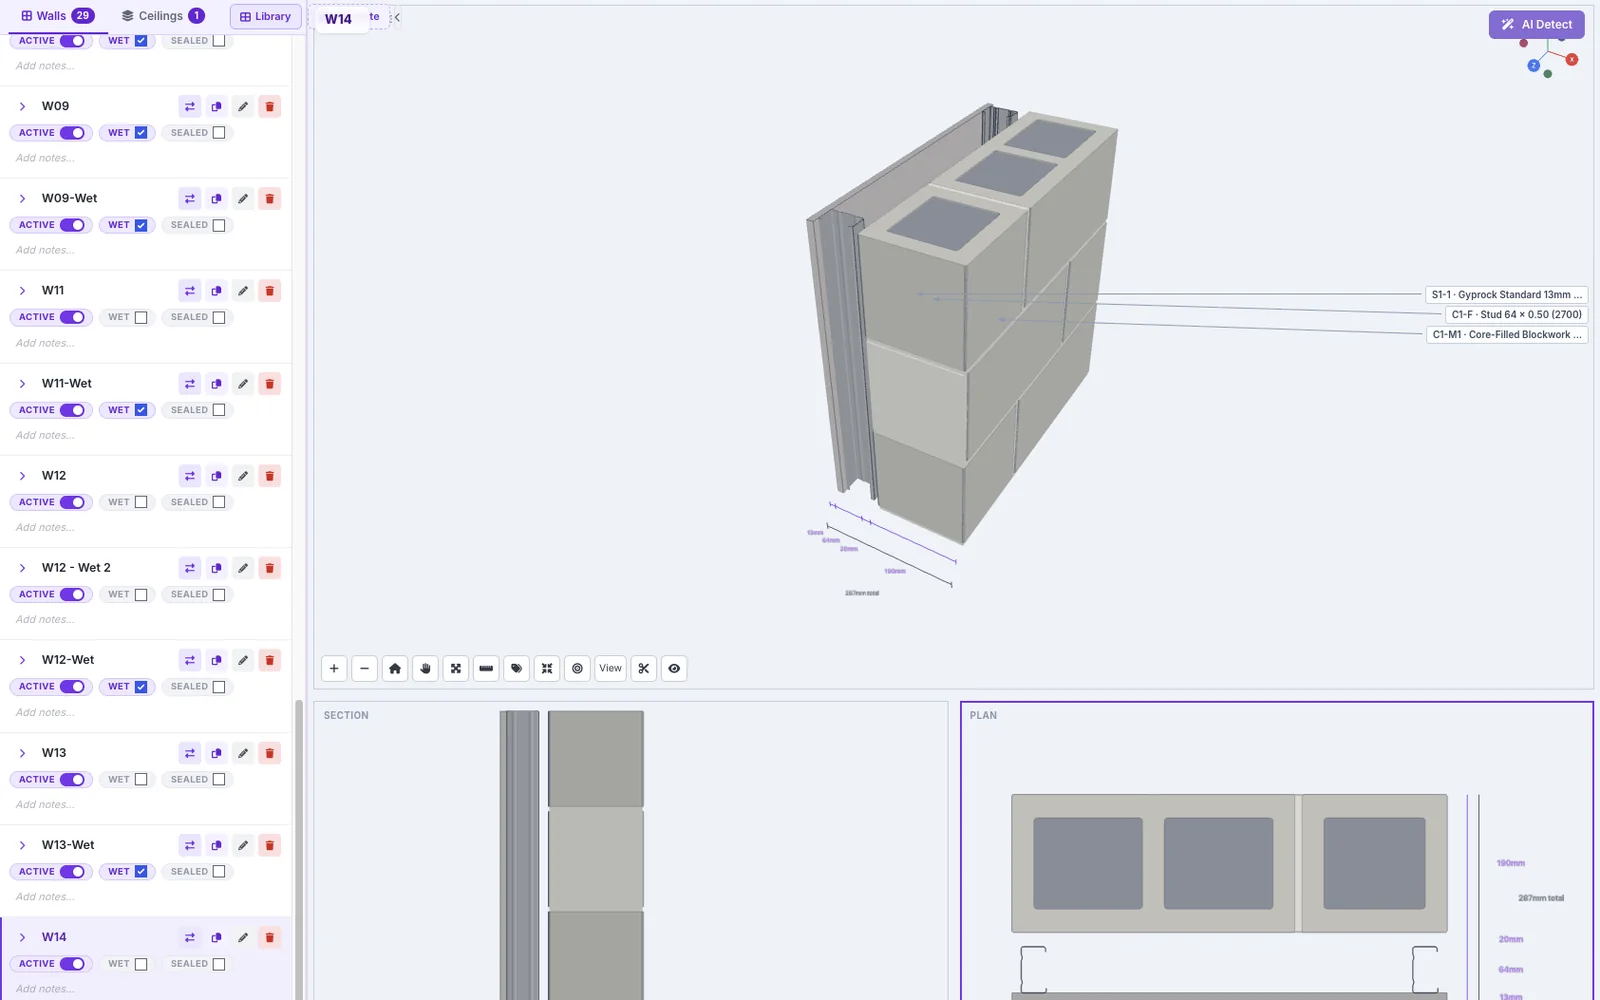
Task: Select the W13-Wet wall name
Action: (68, 845)
